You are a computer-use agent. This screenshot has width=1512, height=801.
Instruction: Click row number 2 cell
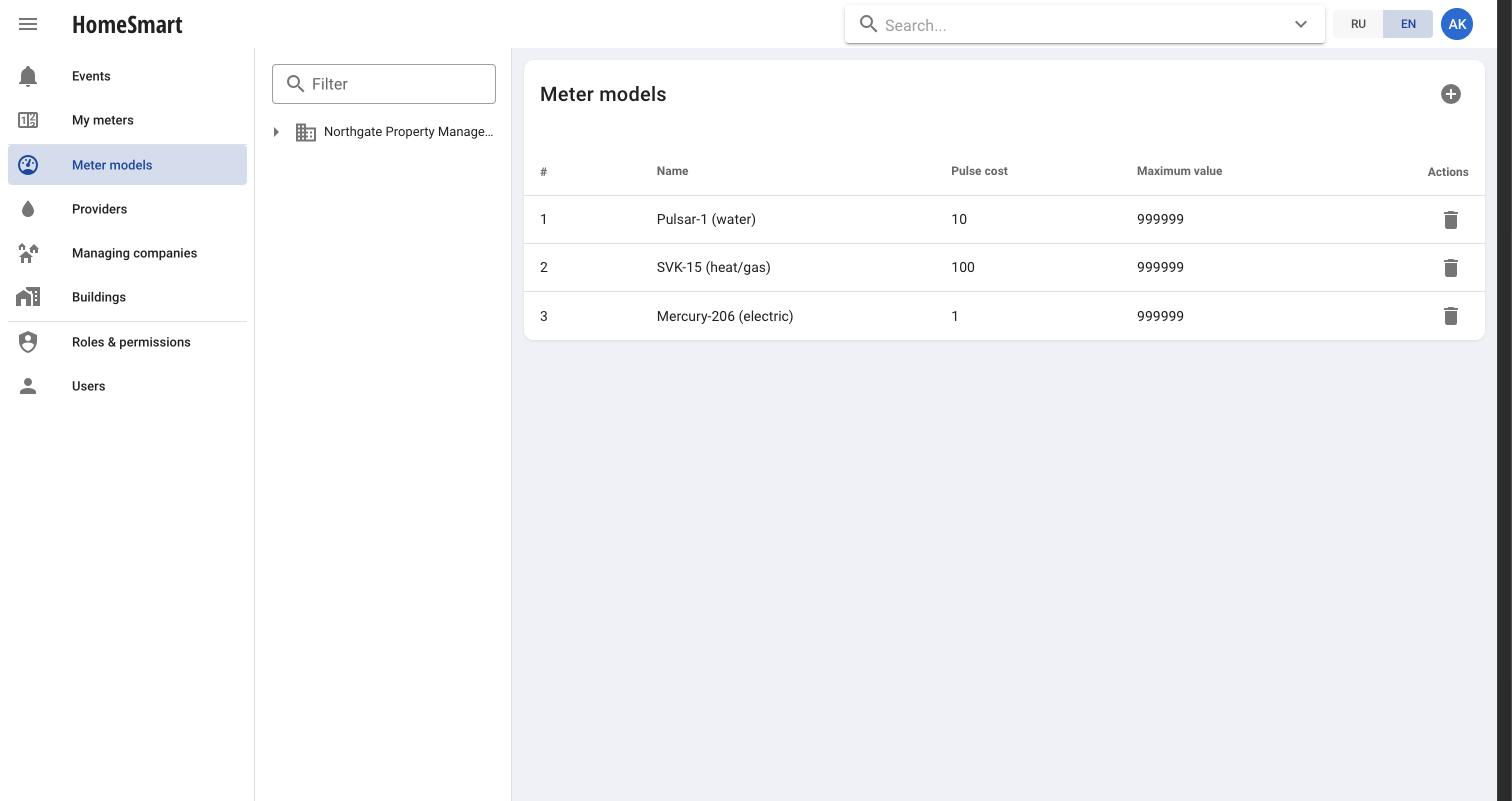544,267
